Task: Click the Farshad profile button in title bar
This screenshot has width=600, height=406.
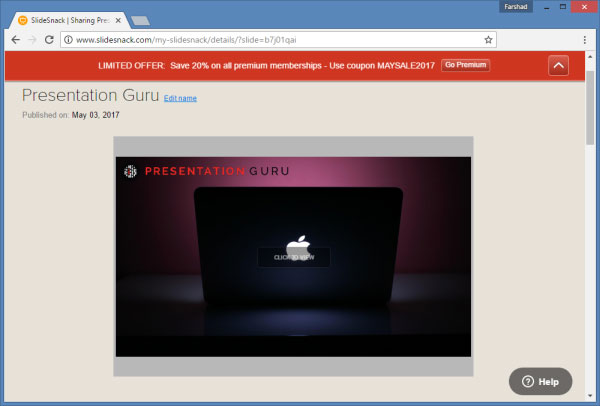Action: click(x=515, y=7)
